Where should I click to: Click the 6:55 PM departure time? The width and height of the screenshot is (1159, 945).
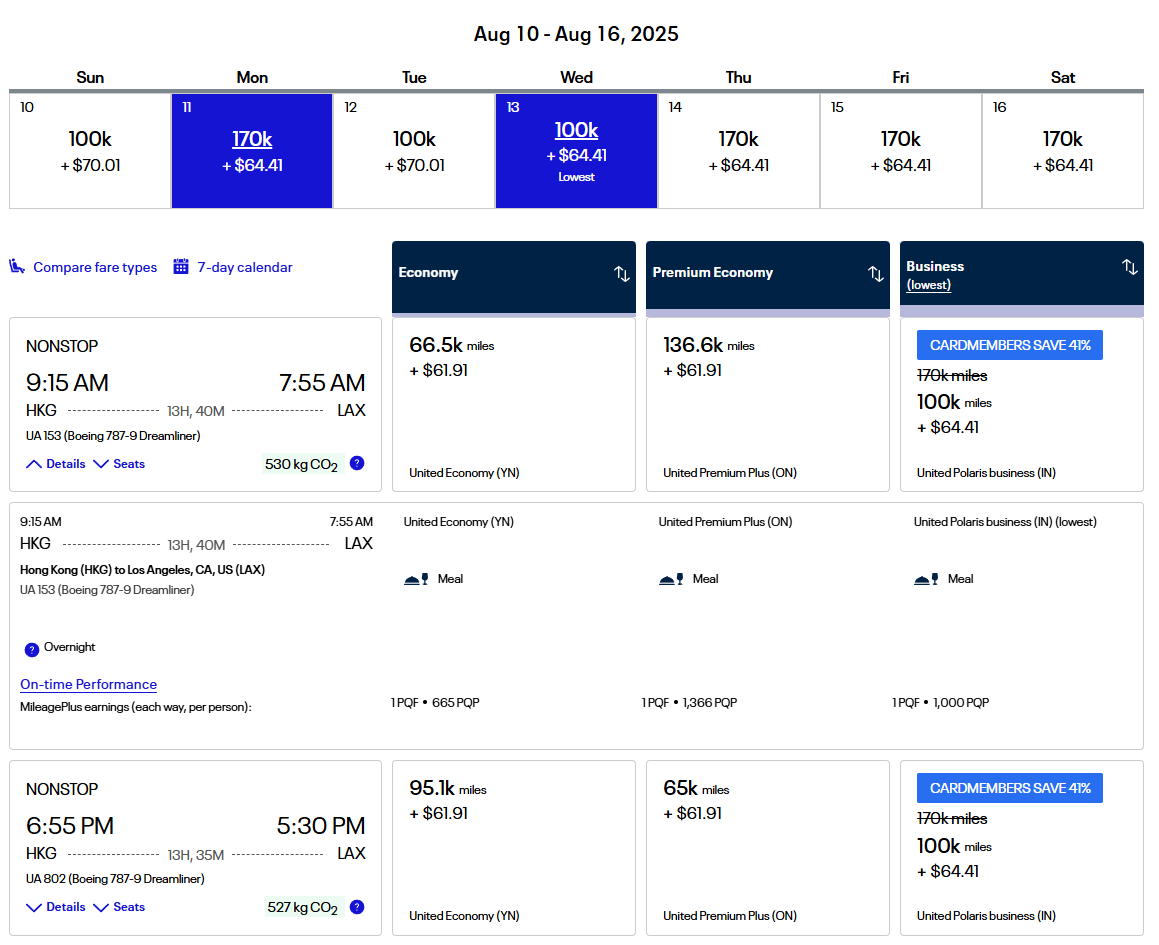[70, 825]
